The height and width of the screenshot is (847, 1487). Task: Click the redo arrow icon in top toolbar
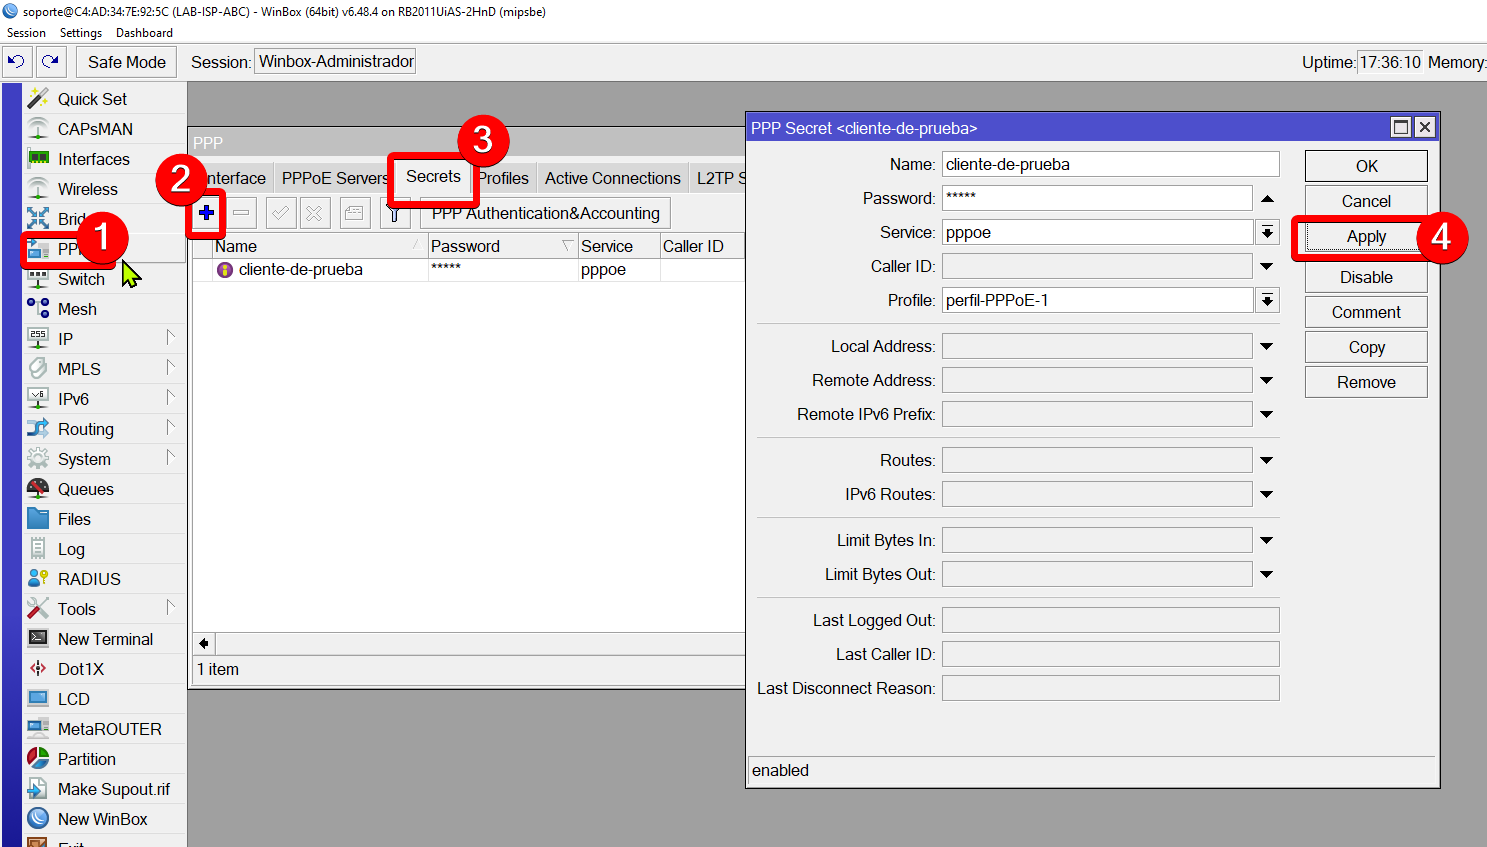point(51,62)
